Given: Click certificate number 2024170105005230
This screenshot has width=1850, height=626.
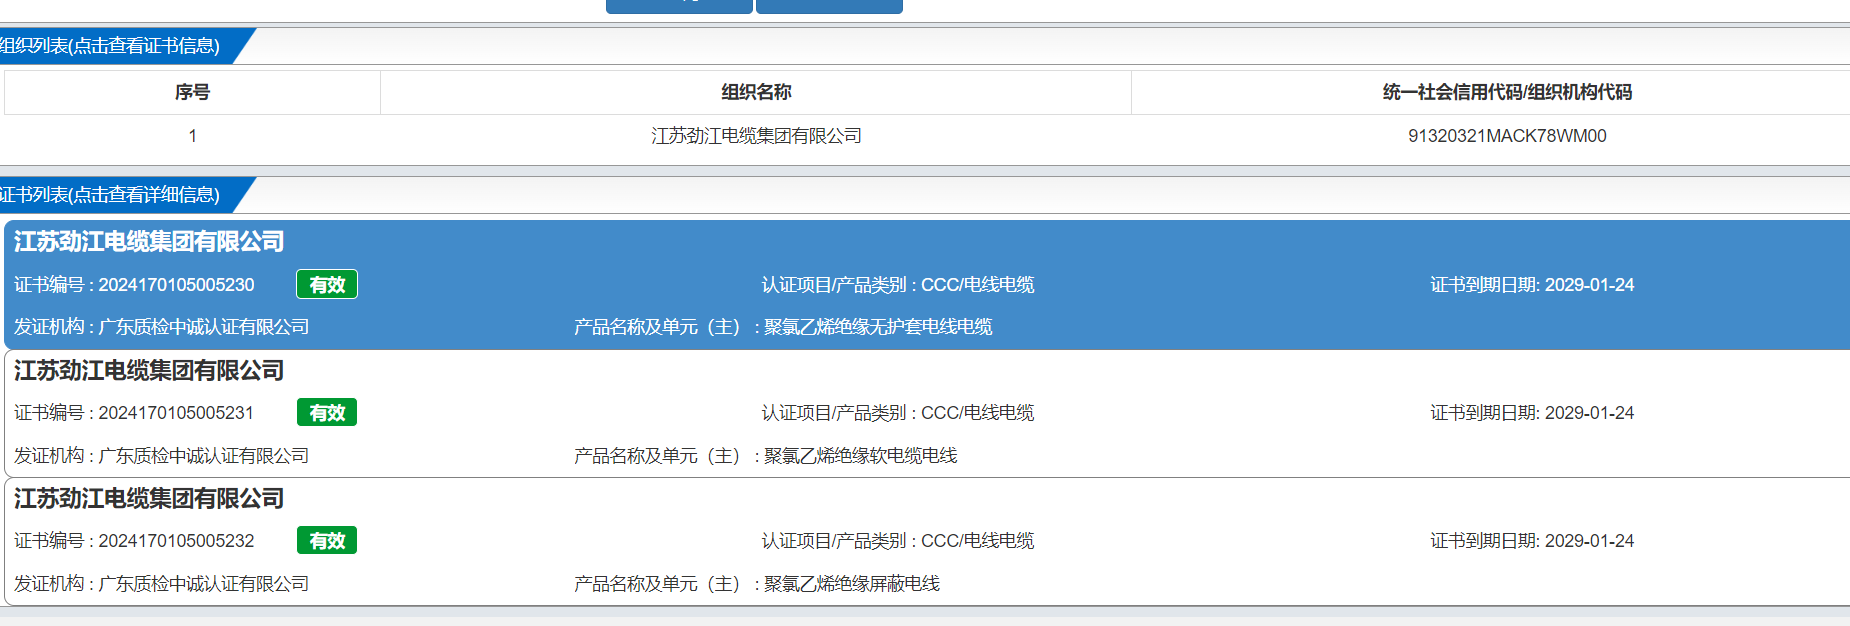Looking at the screenshot, I should pos(176,285).
